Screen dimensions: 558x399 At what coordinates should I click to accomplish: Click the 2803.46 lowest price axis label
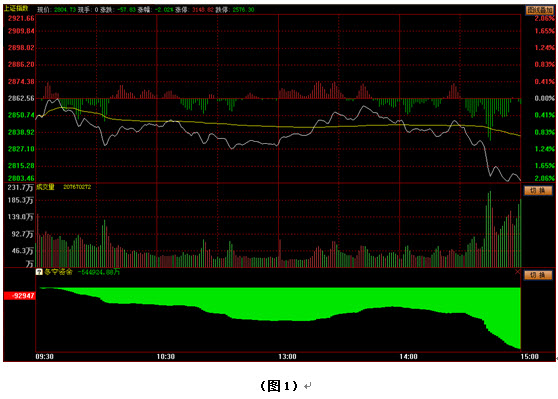point(21,178)
